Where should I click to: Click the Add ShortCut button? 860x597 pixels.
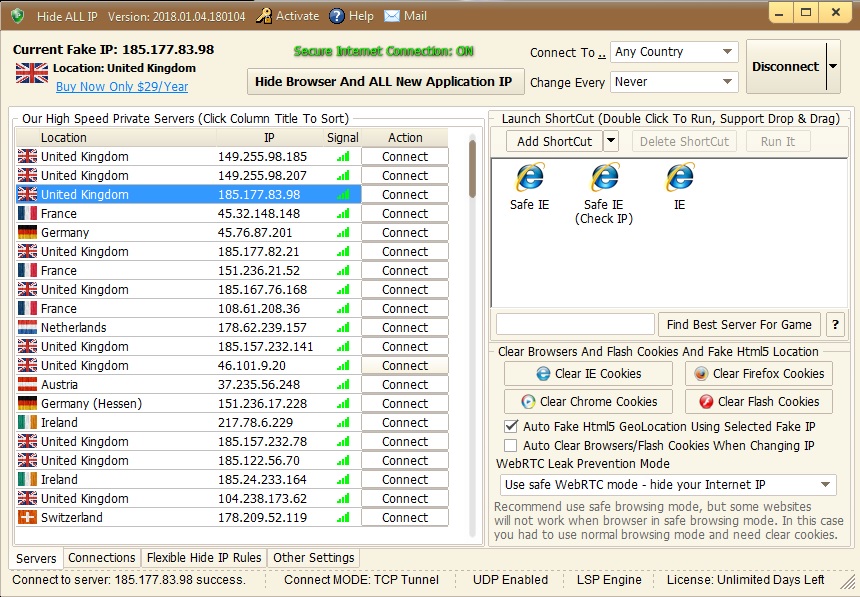[x=555, y=142]
